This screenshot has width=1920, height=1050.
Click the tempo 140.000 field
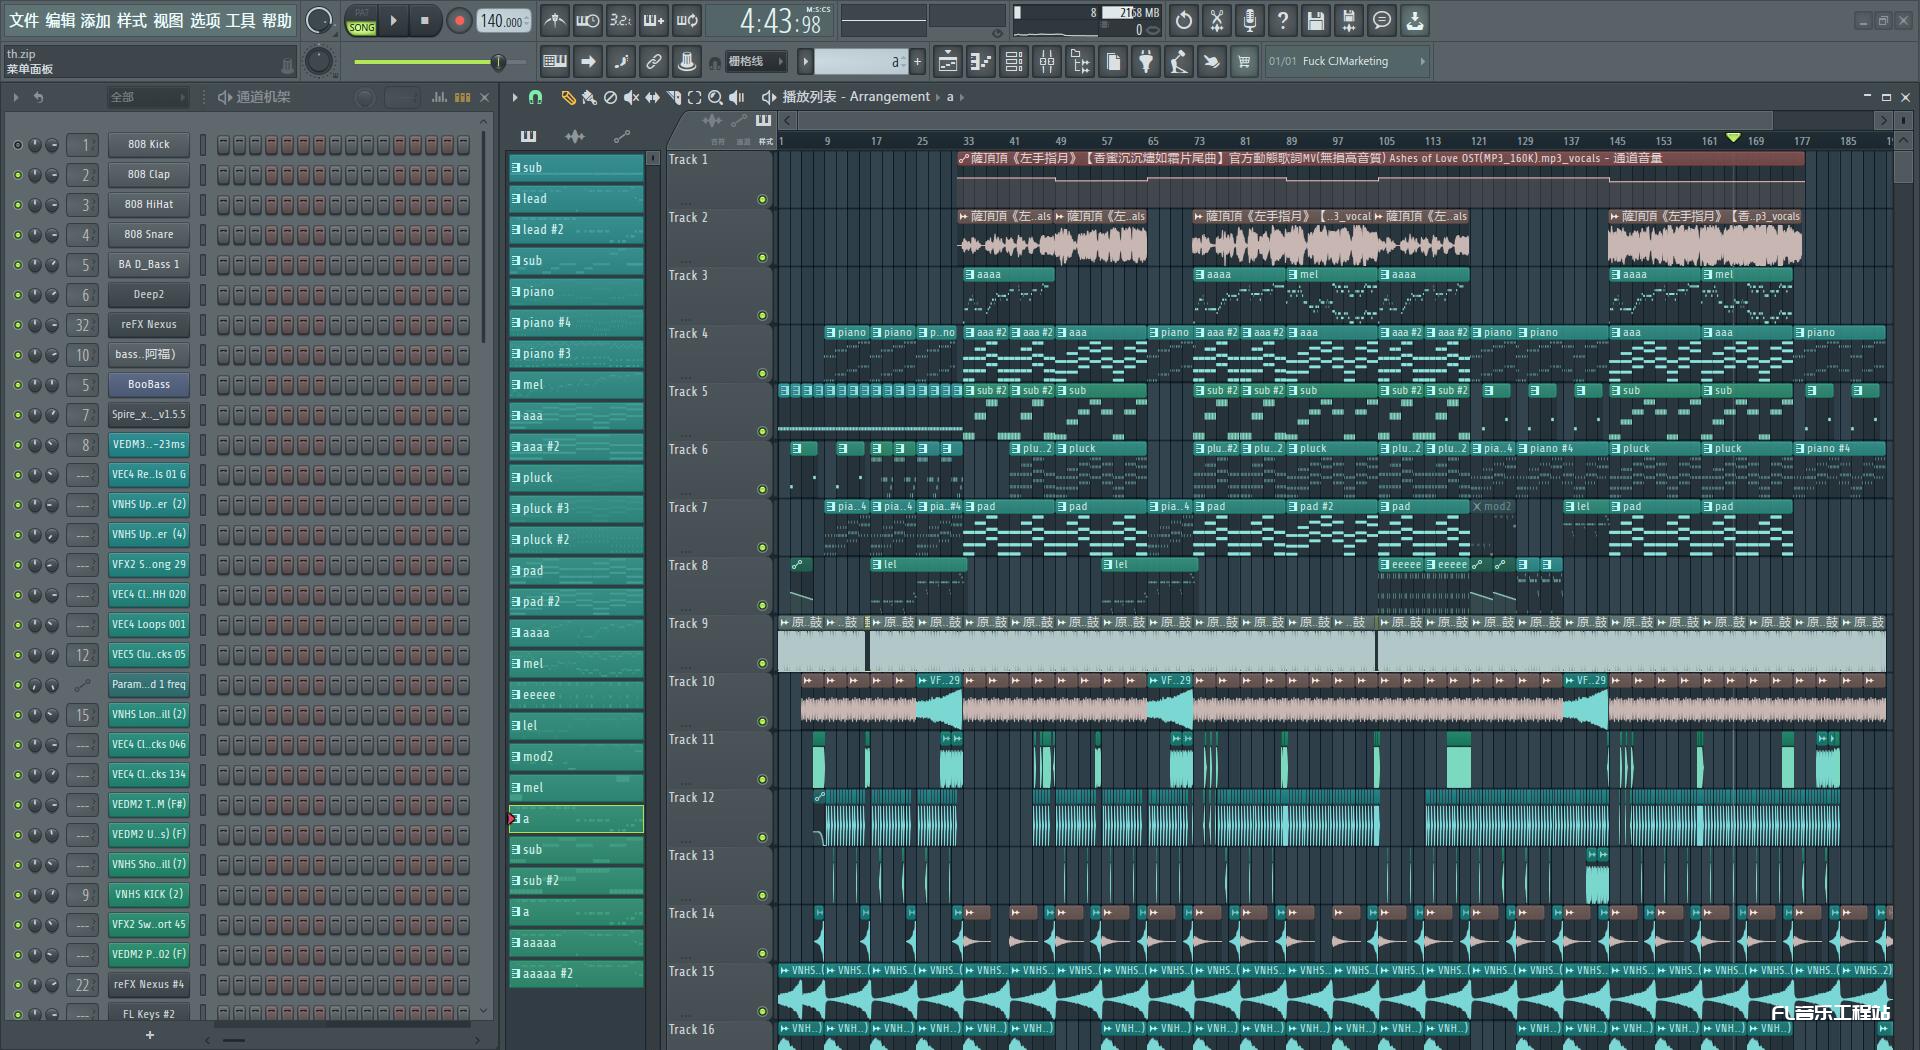tap(505, 21)
